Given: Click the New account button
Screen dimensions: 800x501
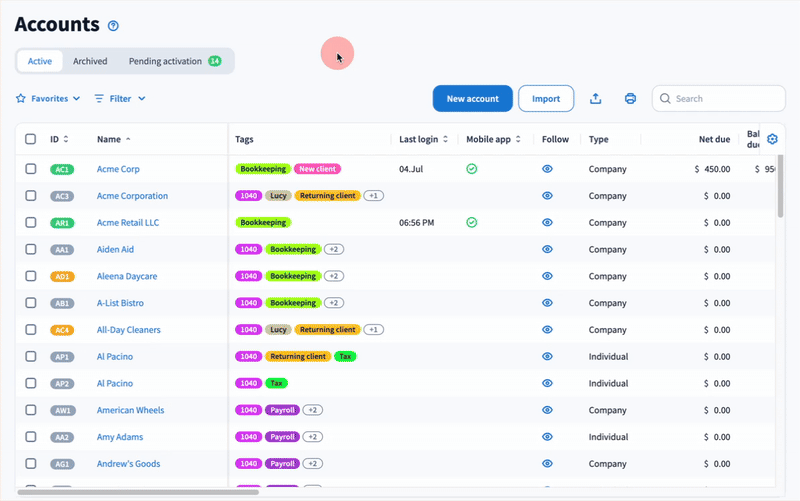Looking at the screenshot, I should (x=472, y=99).
